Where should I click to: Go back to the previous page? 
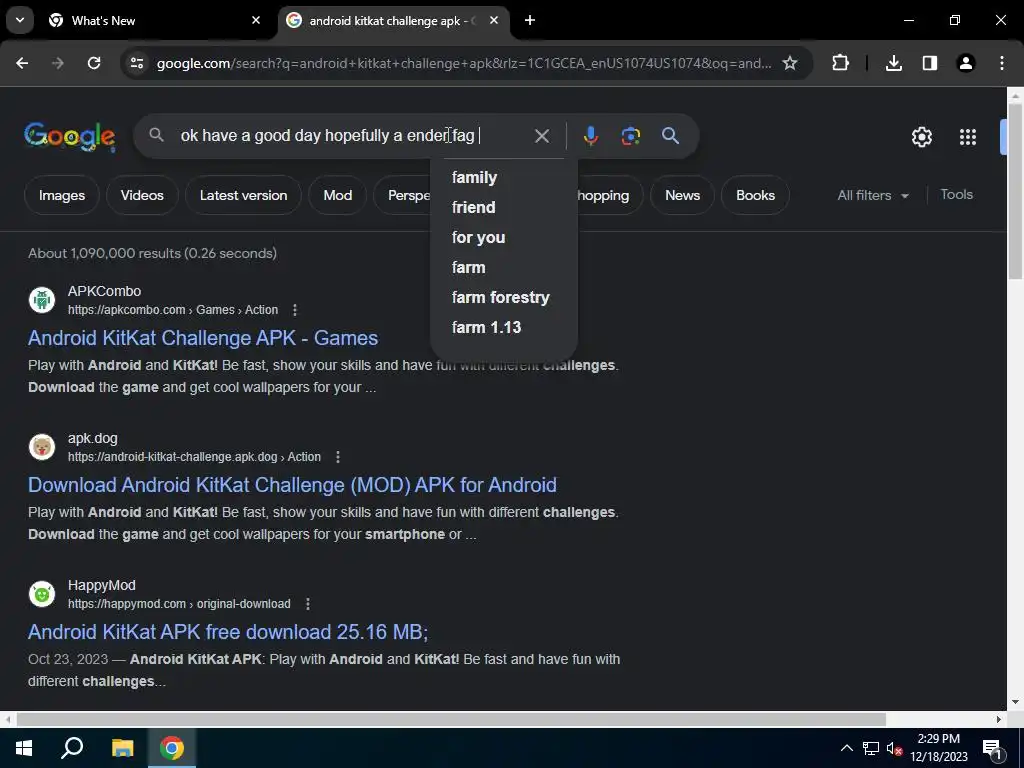[x=22, y=63]
